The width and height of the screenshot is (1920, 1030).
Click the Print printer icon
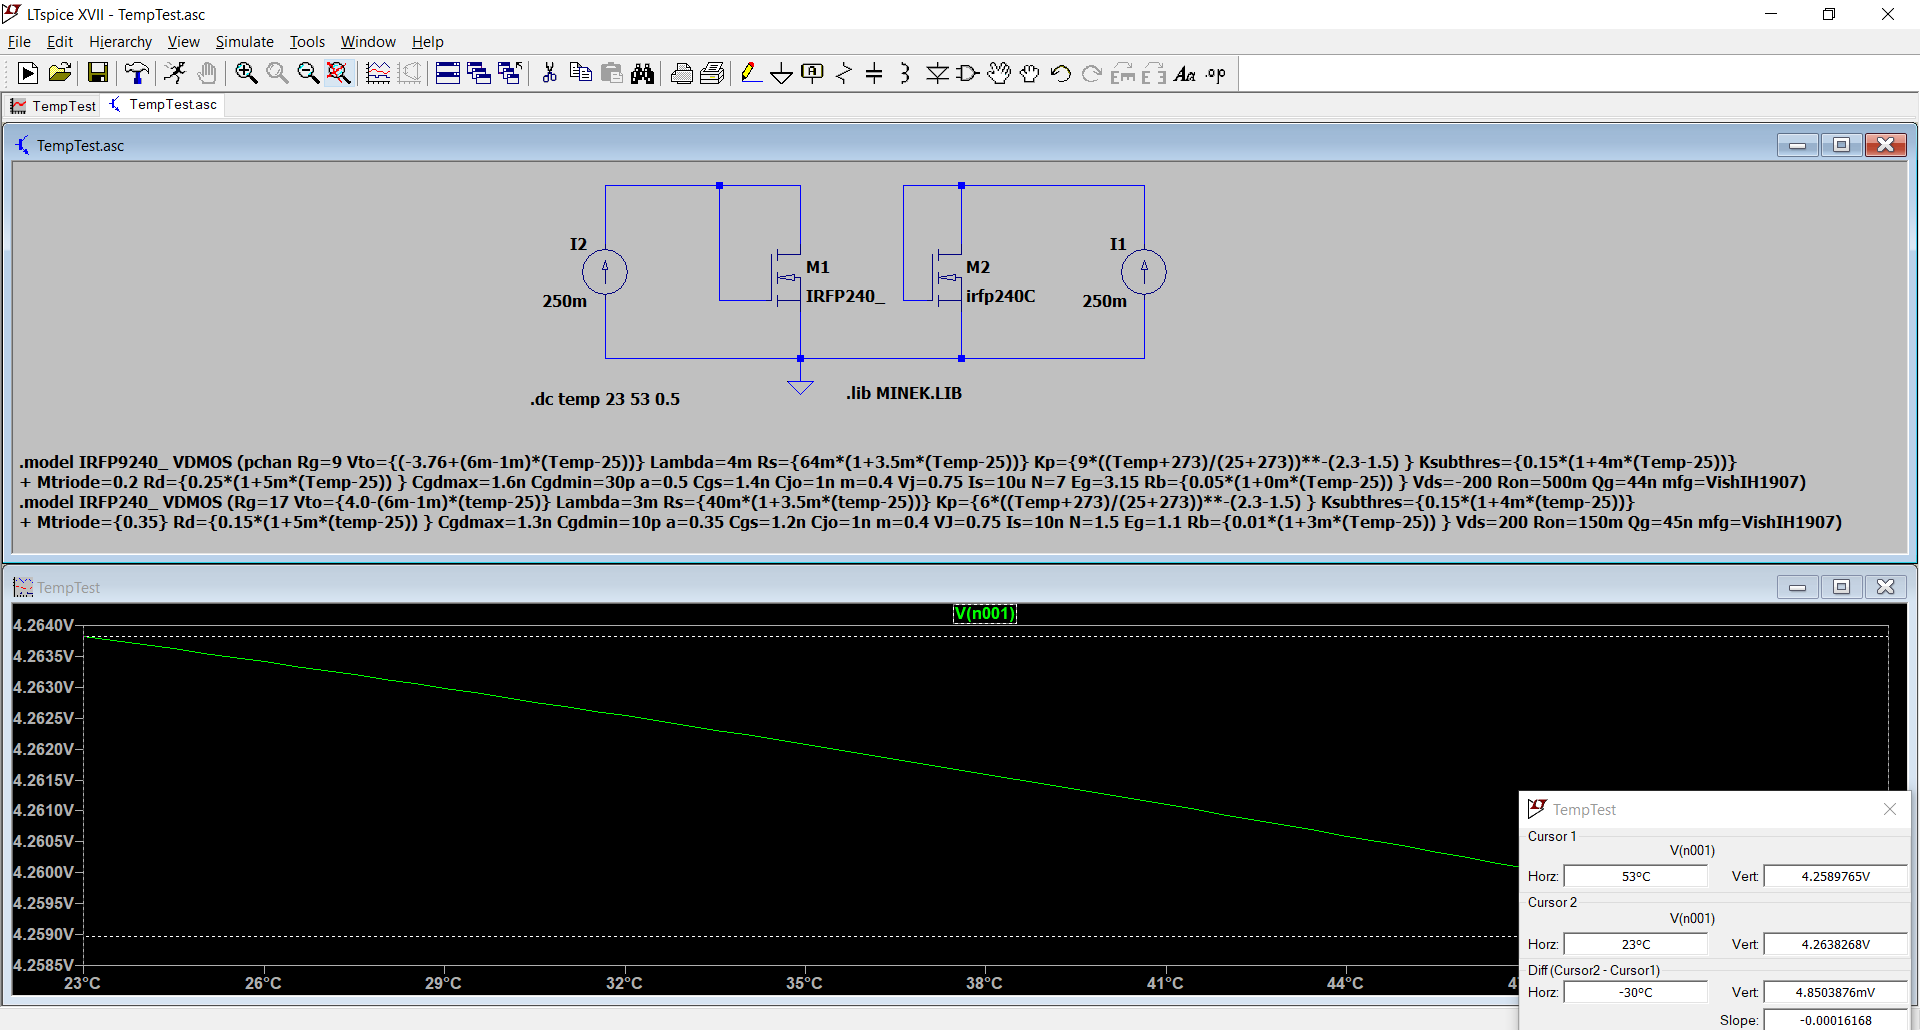682,73
